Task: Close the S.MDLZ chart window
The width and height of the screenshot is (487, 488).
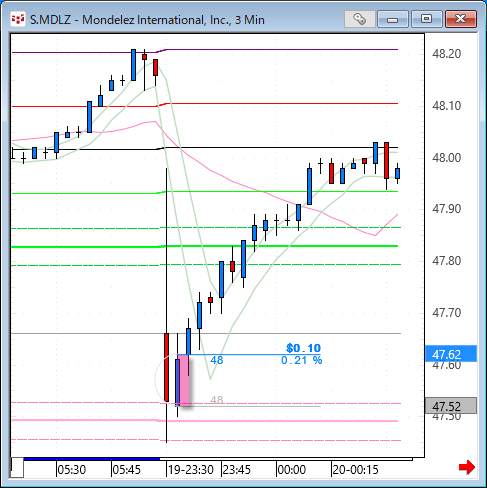Action: (461, 19)
